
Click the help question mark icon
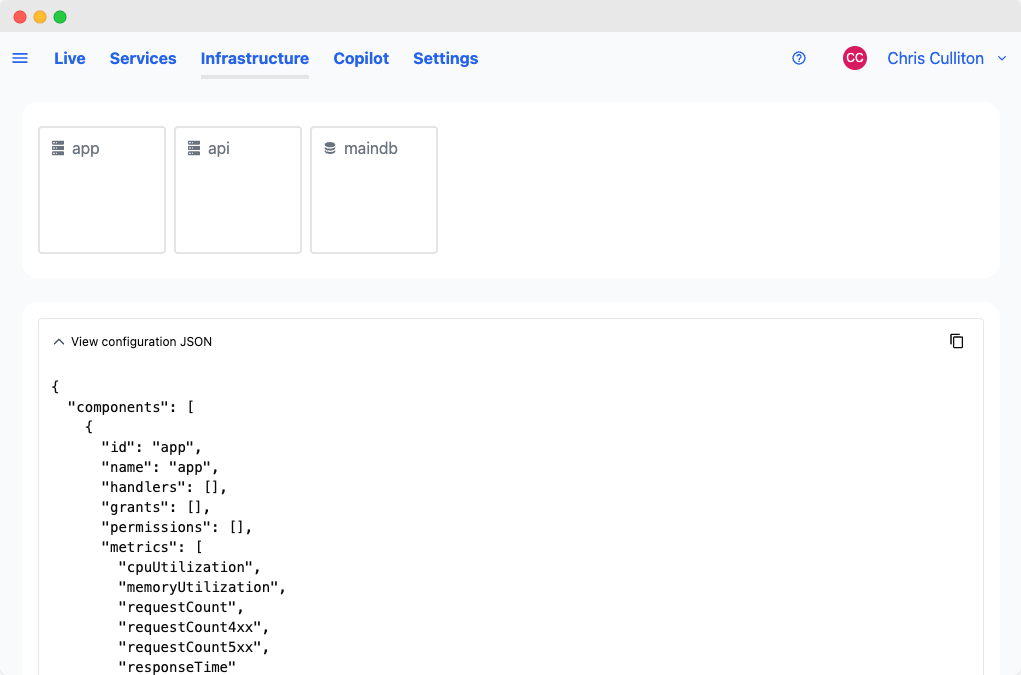click(799, 59)
